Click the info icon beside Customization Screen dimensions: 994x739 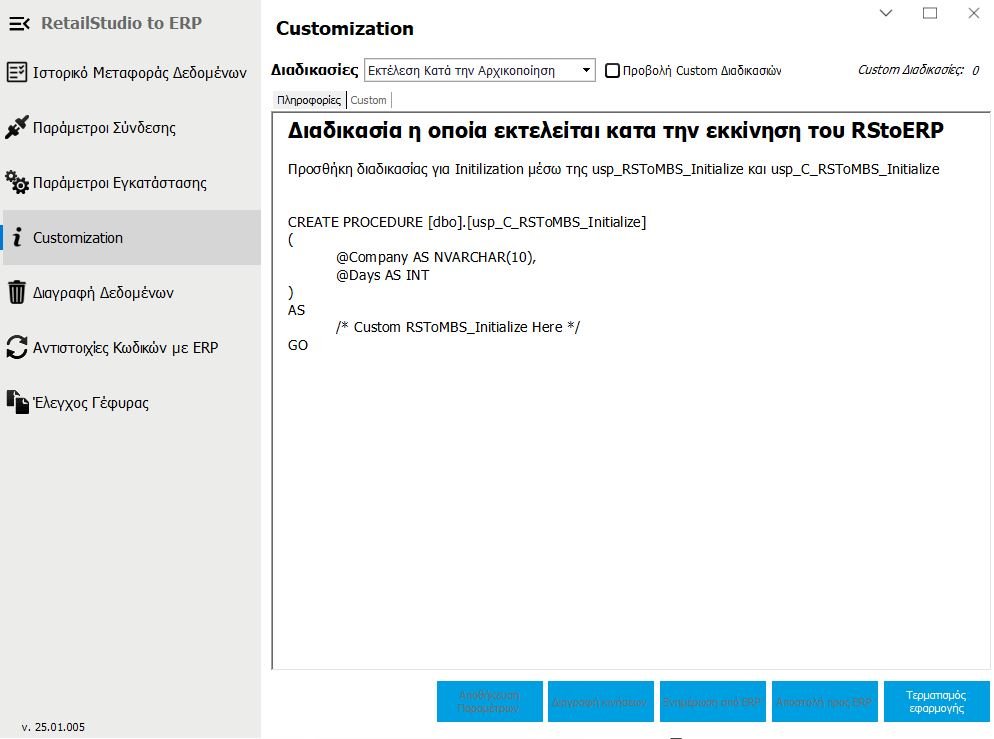[17, 238]
